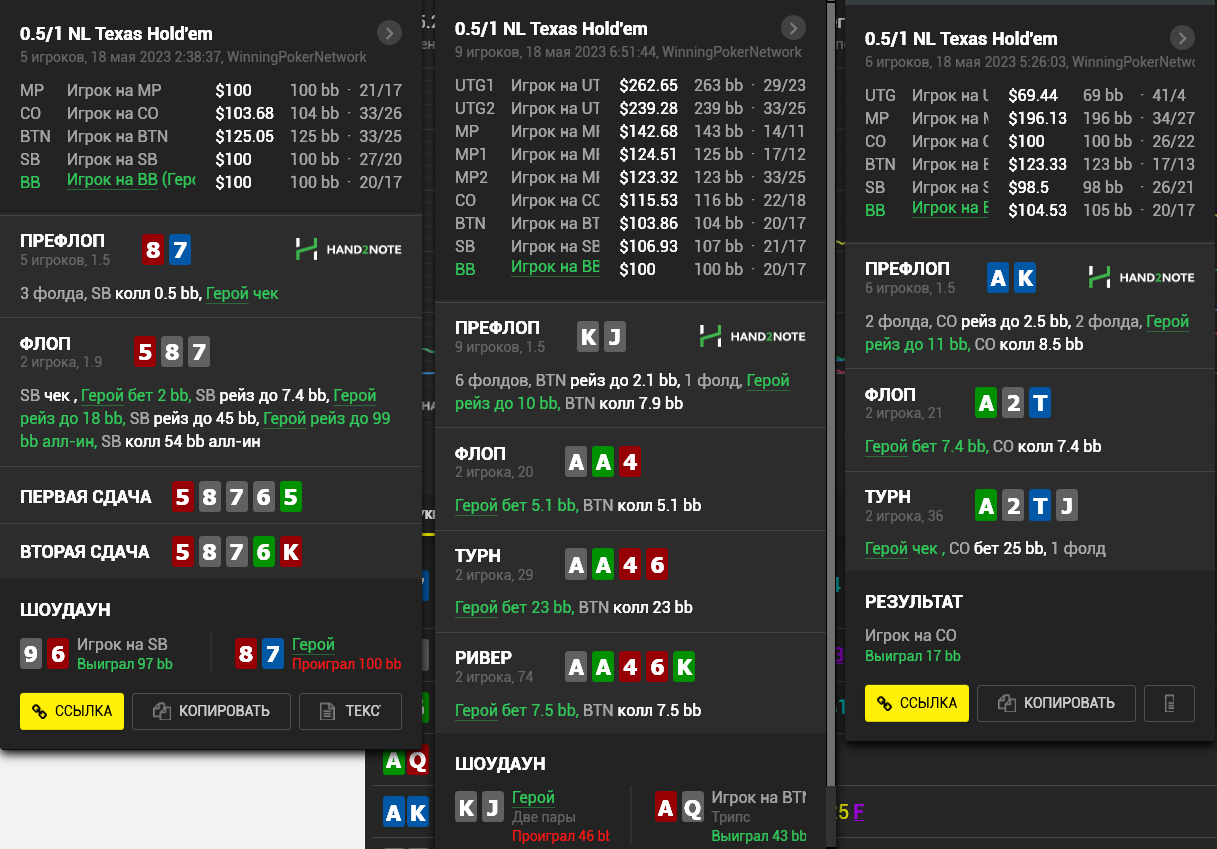
Task: Click the 5-player hand title '0.5/1 NL Texas Hold'em'
Action: (116, 33)
